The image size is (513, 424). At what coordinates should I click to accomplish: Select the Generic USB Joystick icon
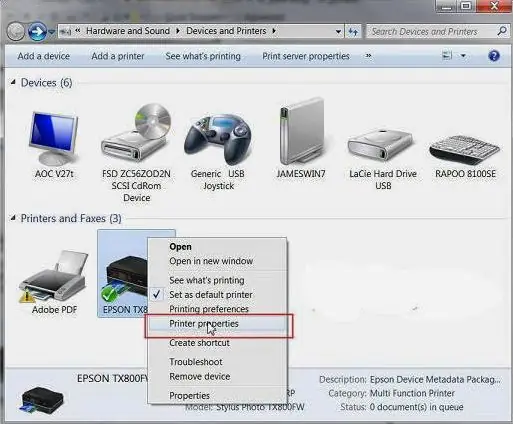218,139
